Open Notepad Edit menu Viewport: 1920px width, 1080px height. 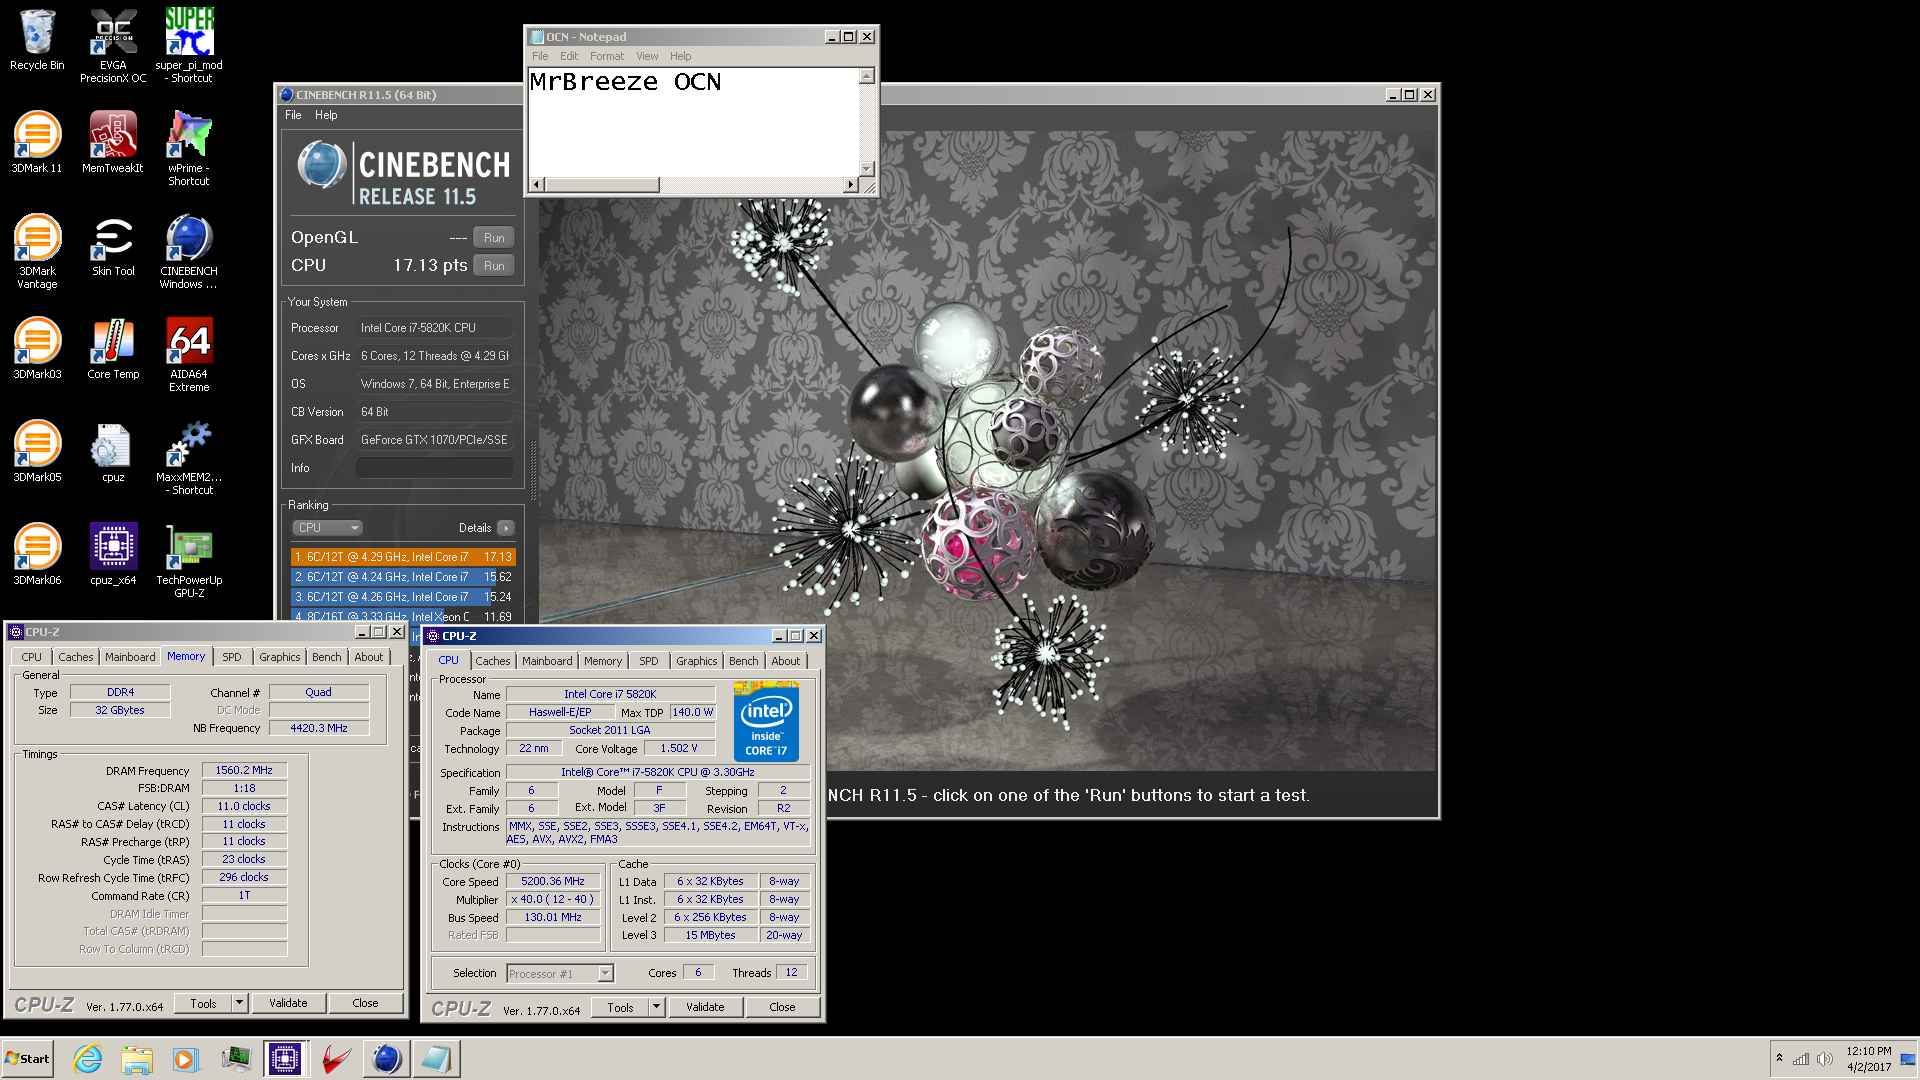(x=569, y=56)
